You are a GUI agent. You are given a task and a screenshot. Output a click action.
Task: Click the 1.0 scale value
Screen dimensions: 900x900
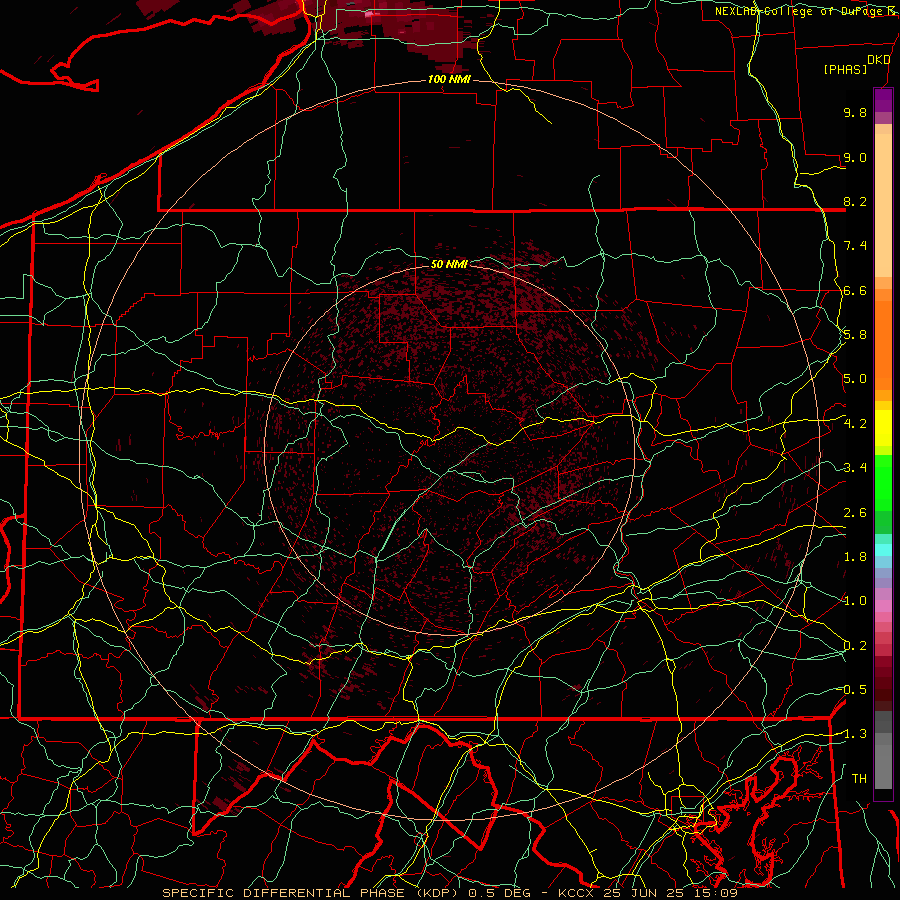point(855,601)
